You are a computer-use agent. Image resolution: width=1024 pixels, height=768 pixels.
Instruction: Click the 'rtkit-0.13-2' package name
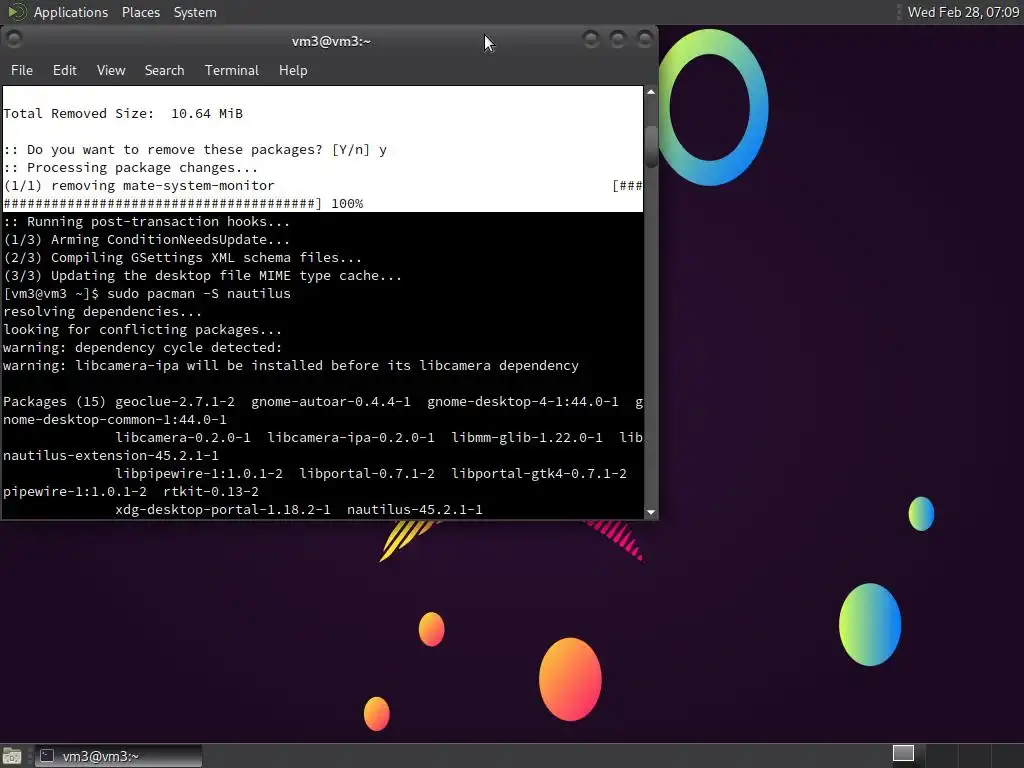coord(211,492)
